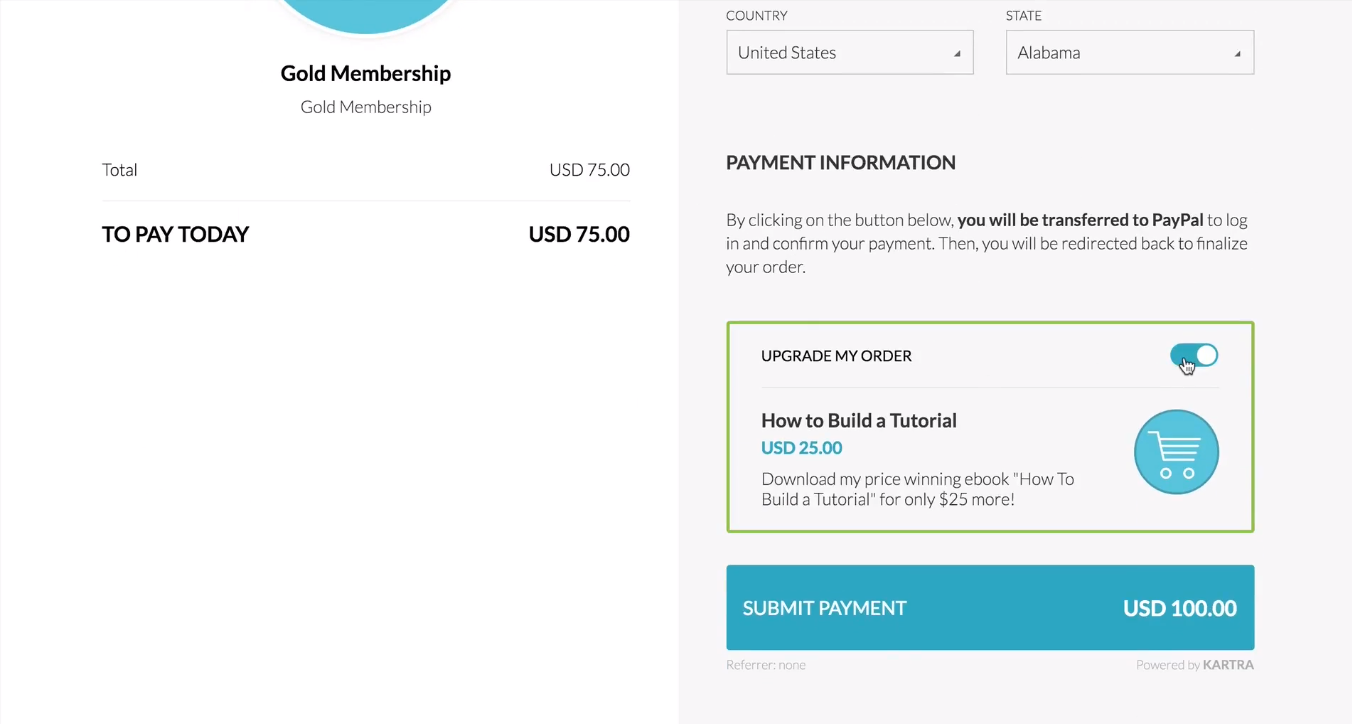Click the COUNTRY field label
This screenshot has height=724, width=1352.
tap(756, 16)
